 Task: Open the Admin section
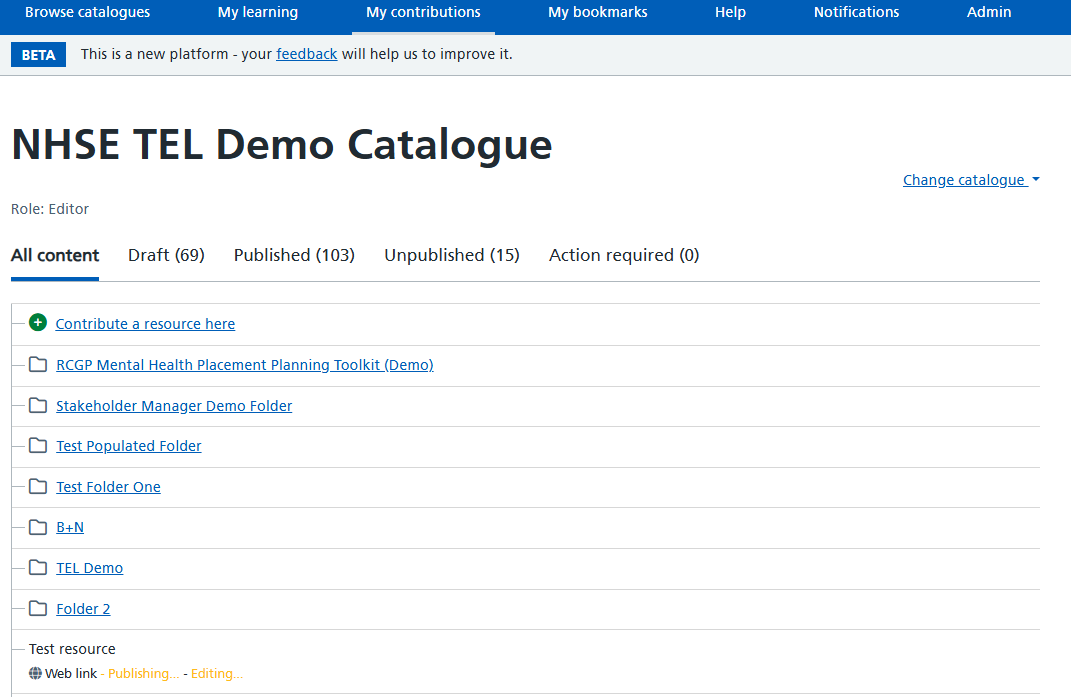point(988,12)
